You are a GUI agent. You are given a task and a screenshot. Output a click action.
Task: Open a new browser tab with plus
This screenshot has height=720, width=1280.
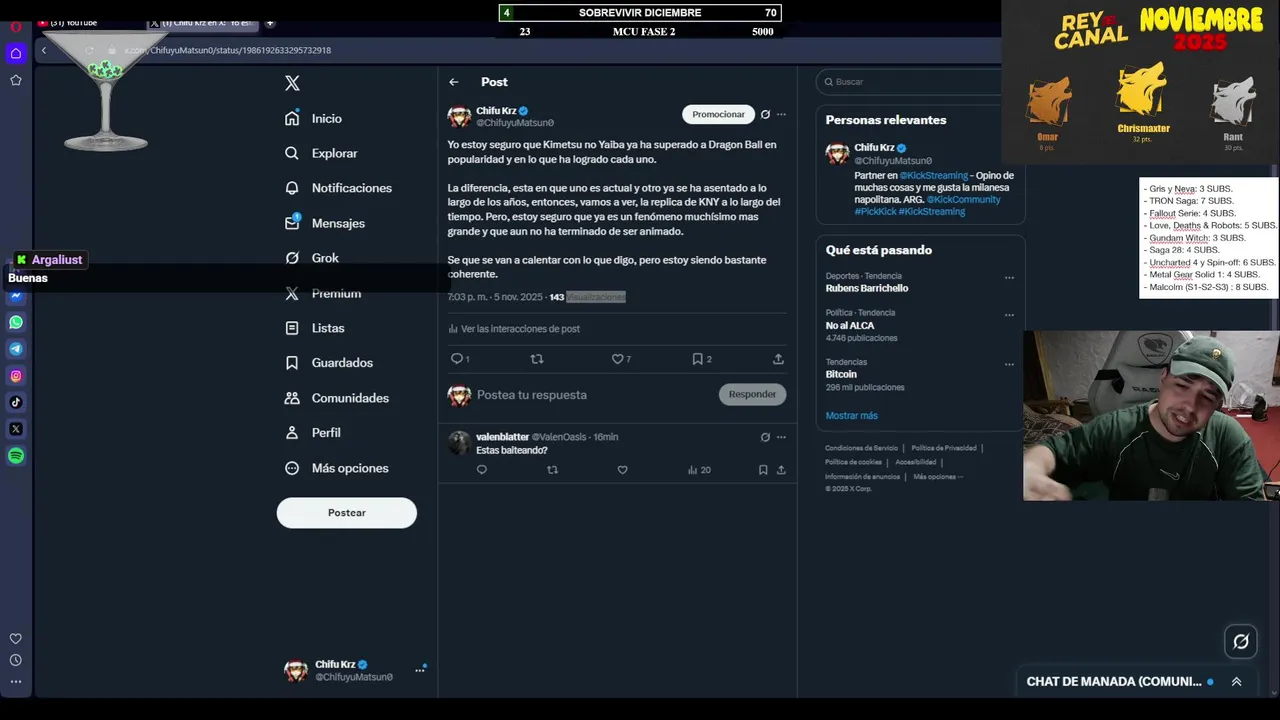(270, 23)
